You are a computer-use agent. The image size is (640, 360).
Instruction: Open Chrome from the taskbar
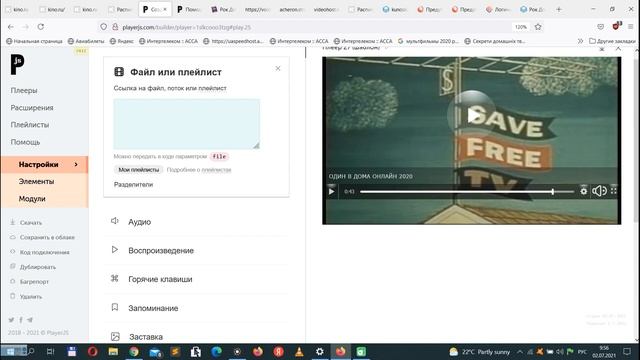134,351
